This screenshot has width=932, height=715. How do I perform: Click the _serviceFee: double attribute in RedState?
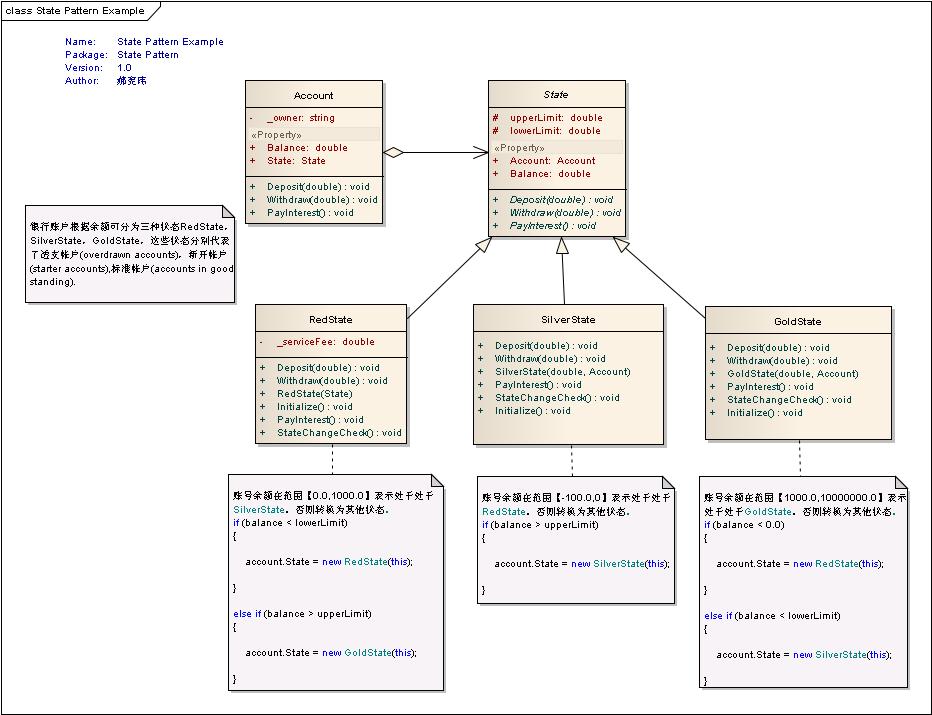coord(325,342)
